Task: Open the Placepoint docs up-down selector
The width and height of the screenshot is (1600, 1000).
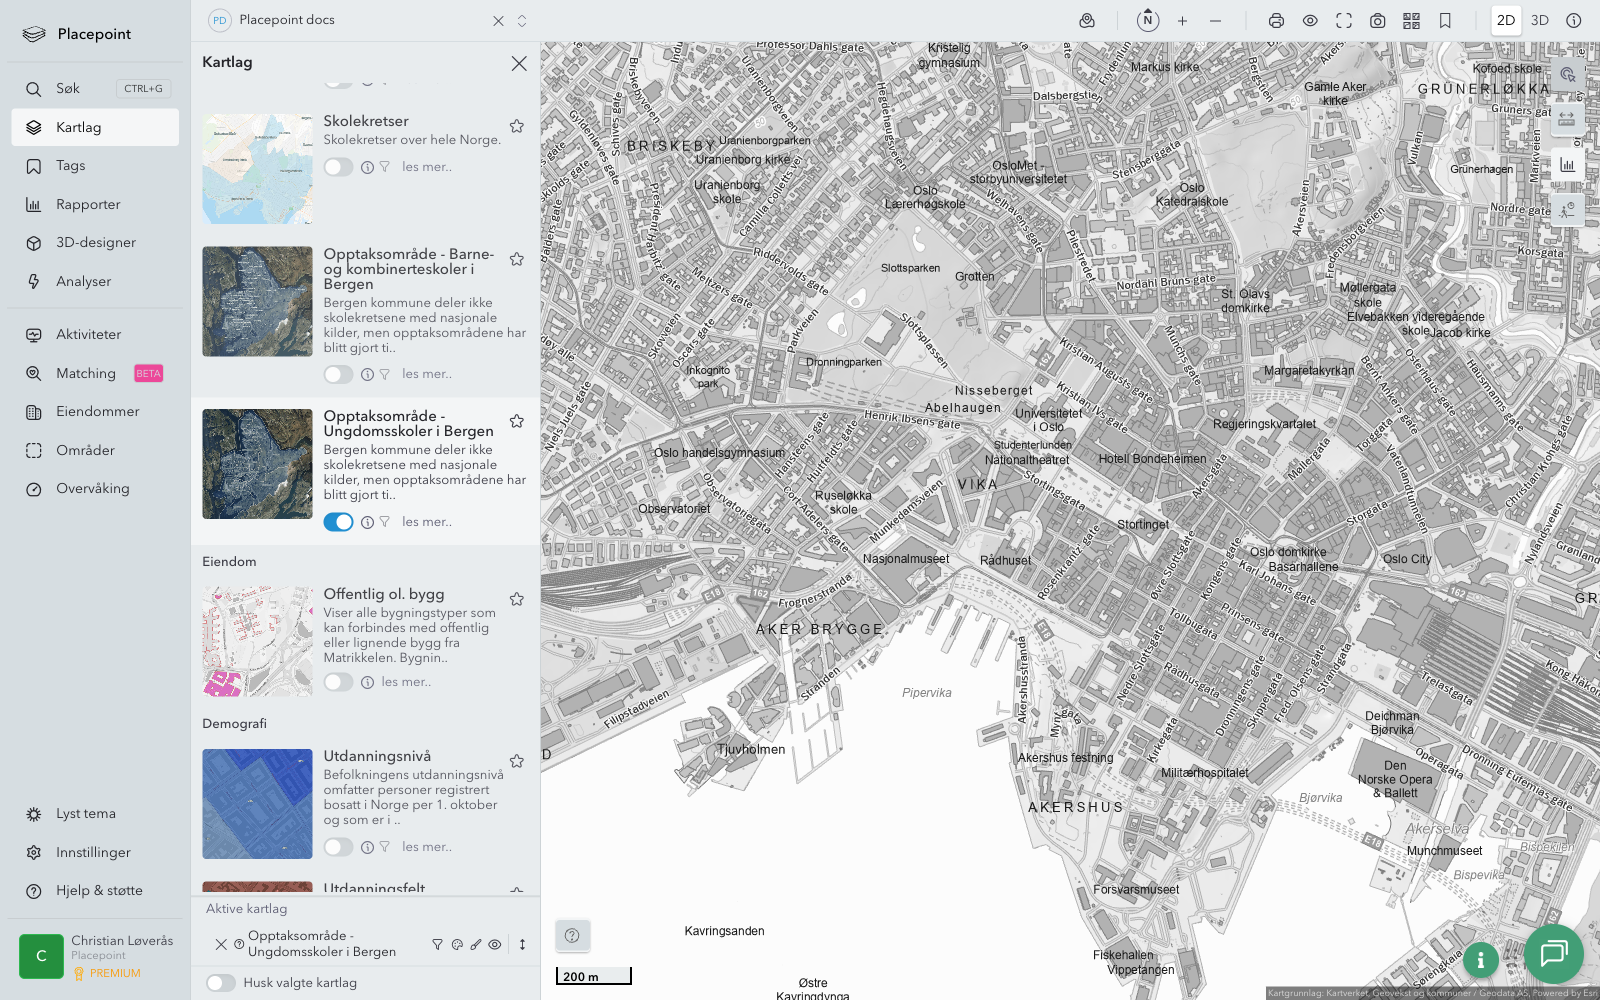Action: 522,21
